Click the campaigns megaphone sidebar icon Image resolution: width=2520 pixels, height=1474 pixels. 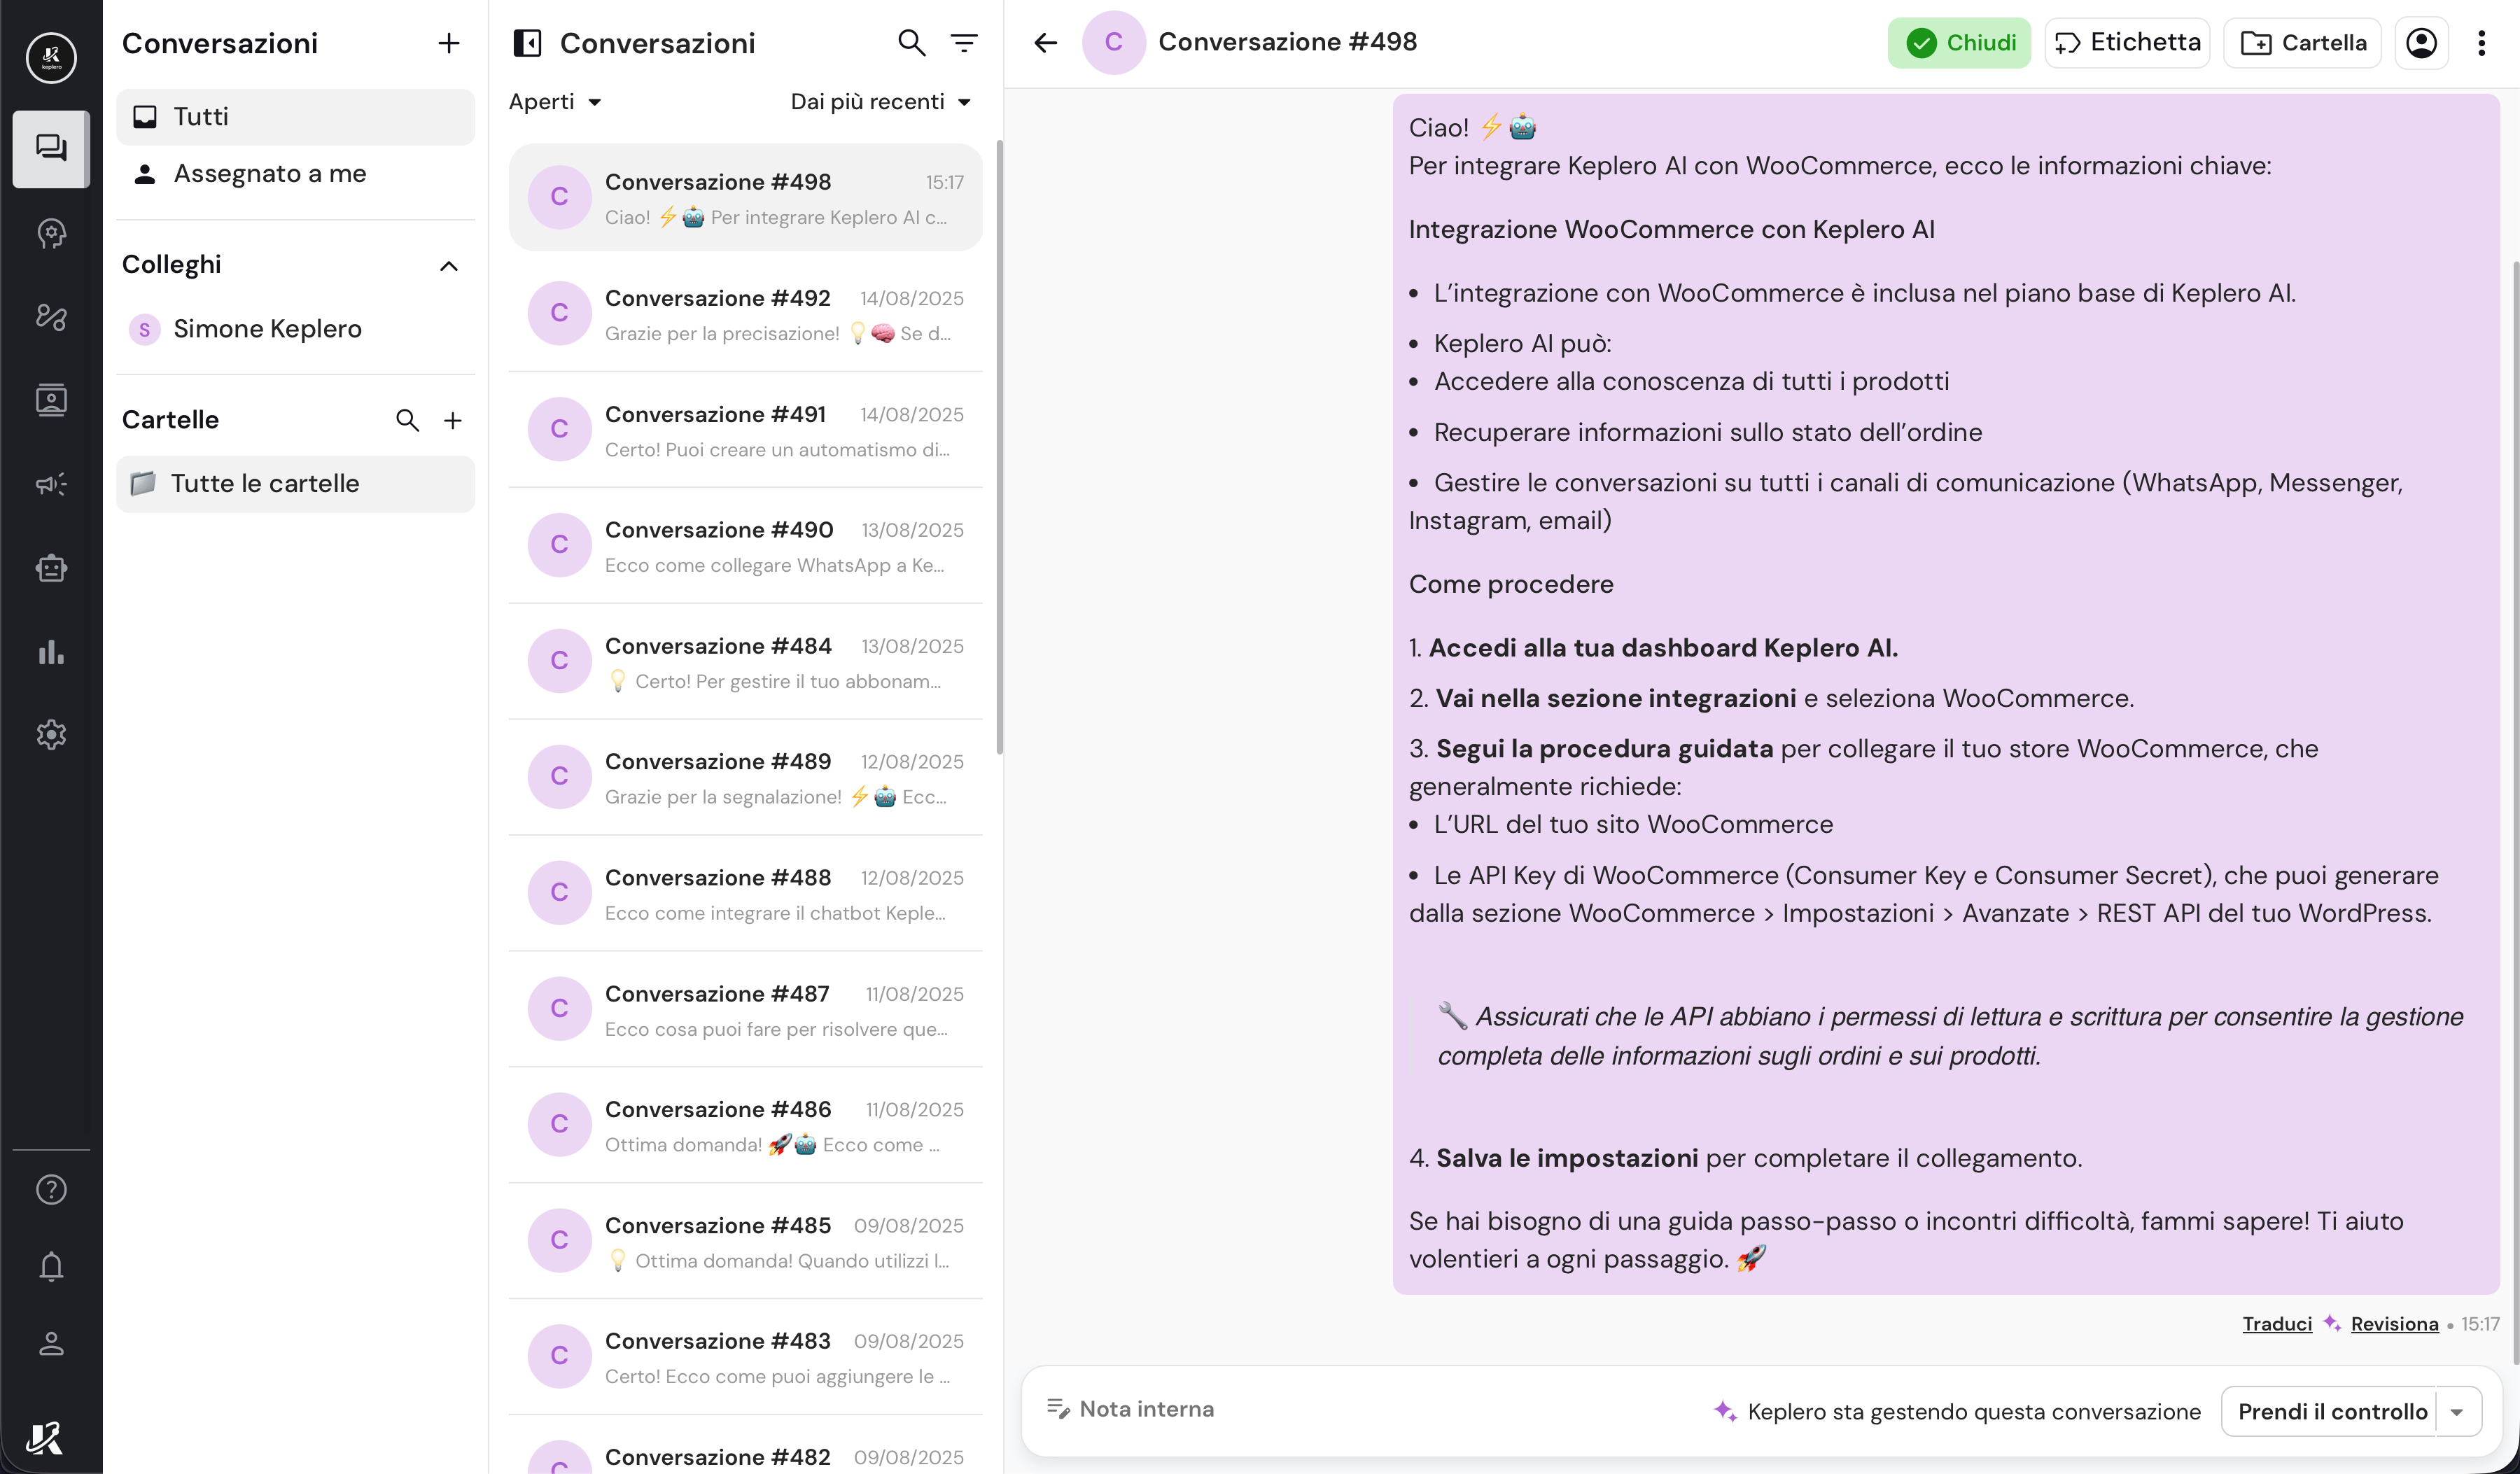point(51,485)
